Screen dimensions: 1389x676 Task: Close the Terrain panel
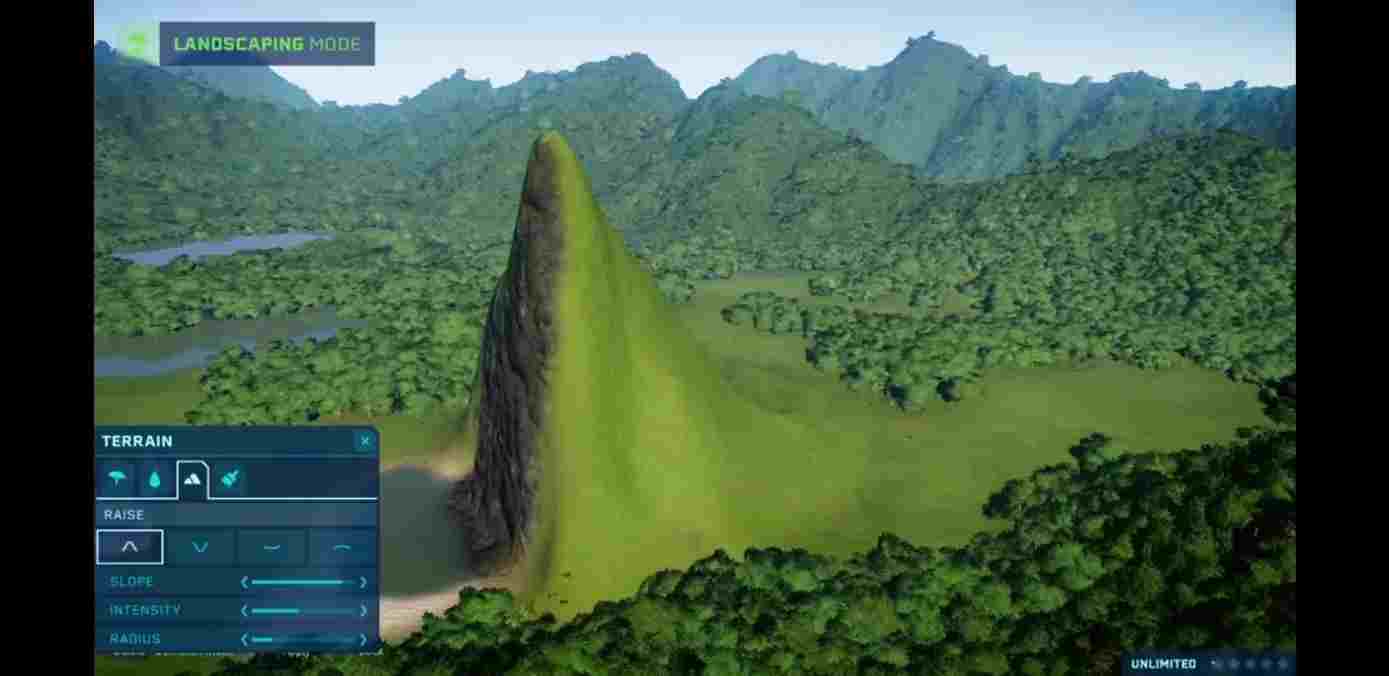point(365,441)
